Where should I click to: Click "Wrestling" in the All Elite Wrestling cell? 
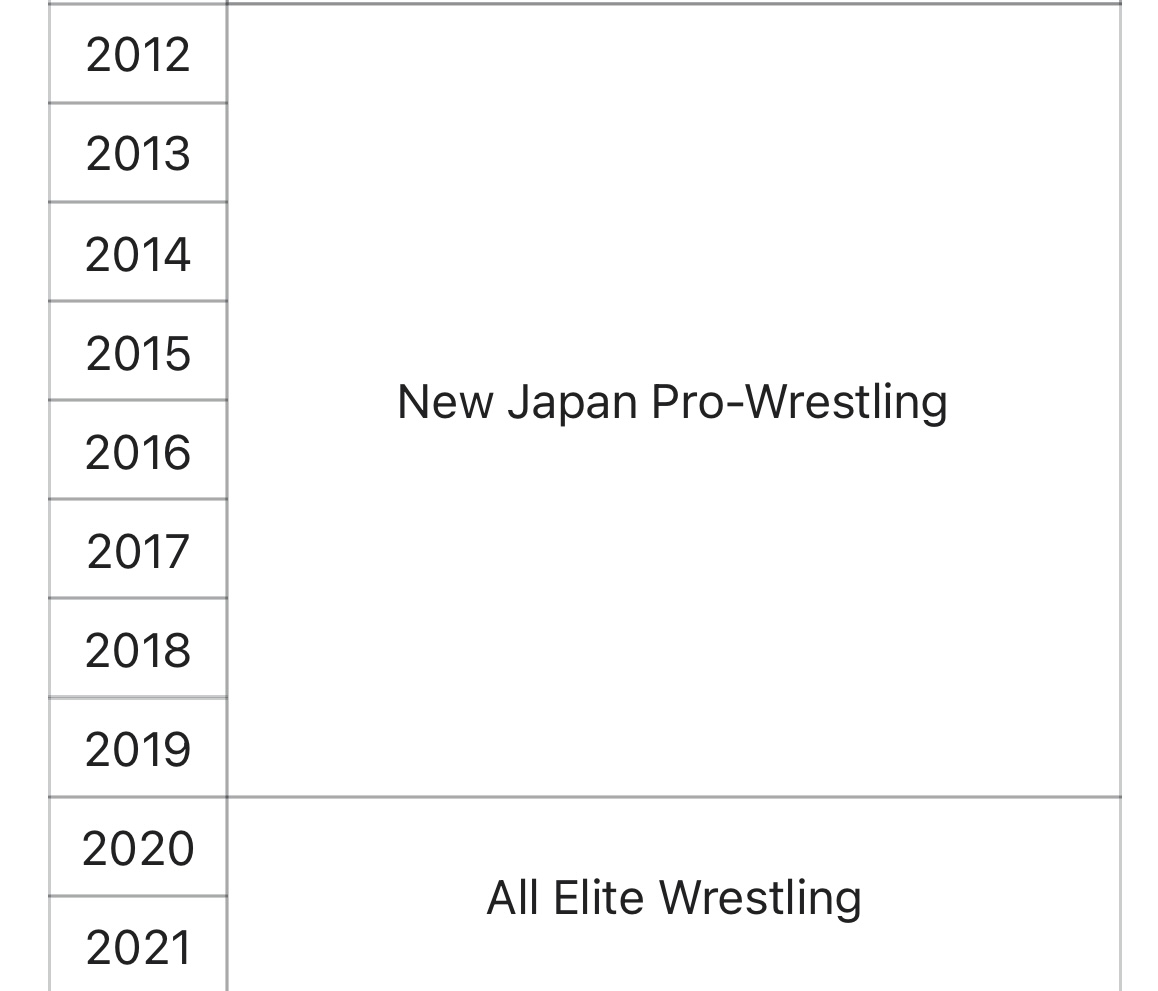tap(760, 898)
